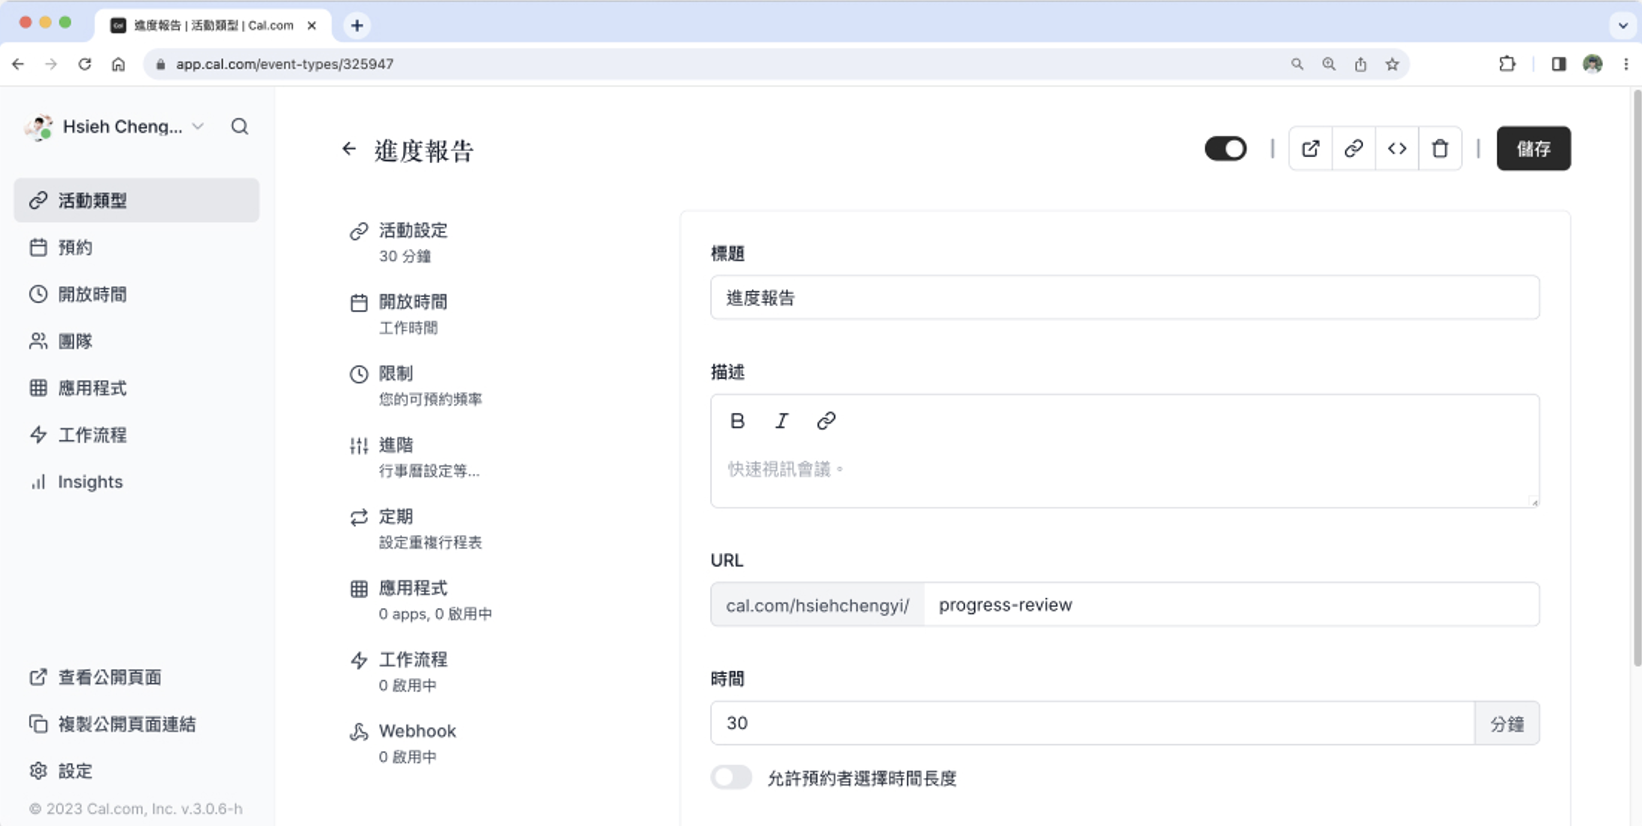Click the 分鐘 unit label
Screen dimensions: 1642x826
click(1507, 723)
